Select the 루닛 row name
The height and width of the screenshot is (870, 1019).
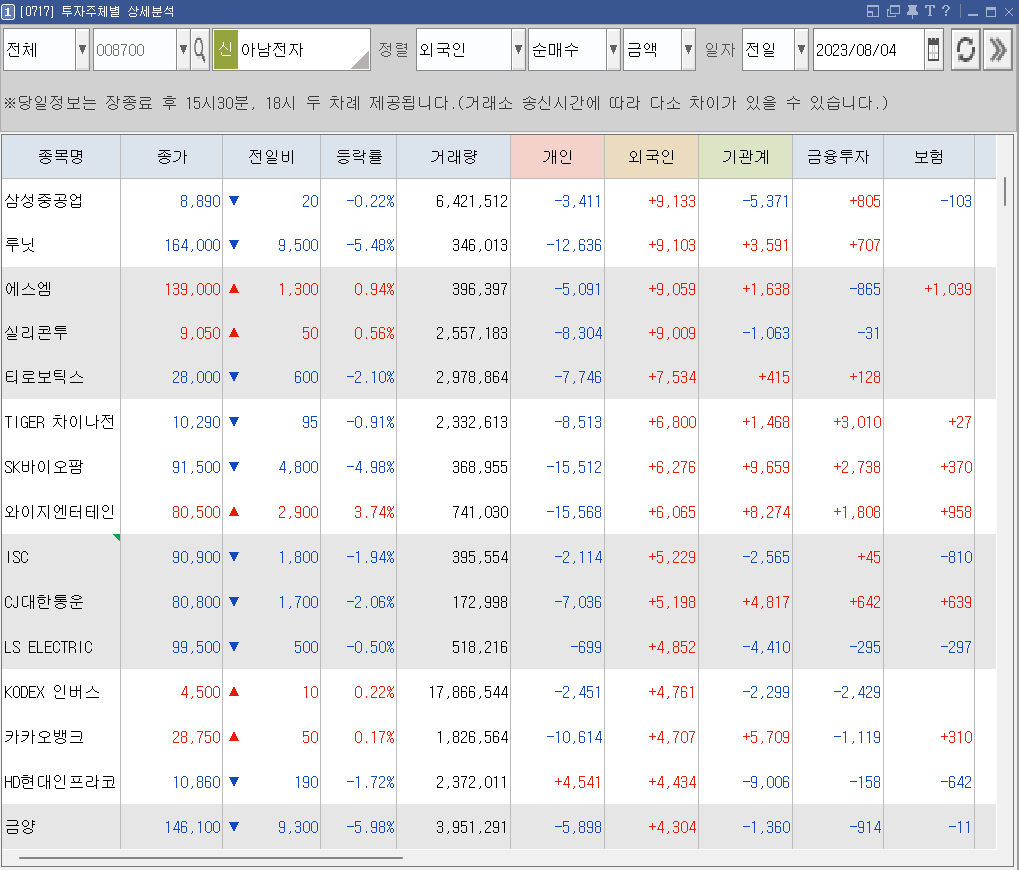(x=19, y=245)
